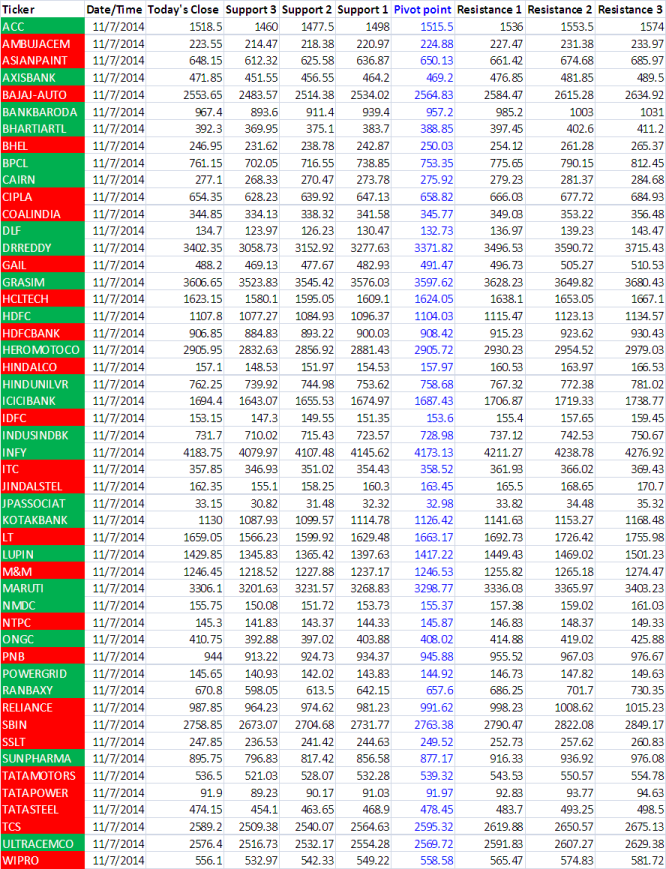Select TATAPOWER today's close 91.9

click(x=213, y=793)
